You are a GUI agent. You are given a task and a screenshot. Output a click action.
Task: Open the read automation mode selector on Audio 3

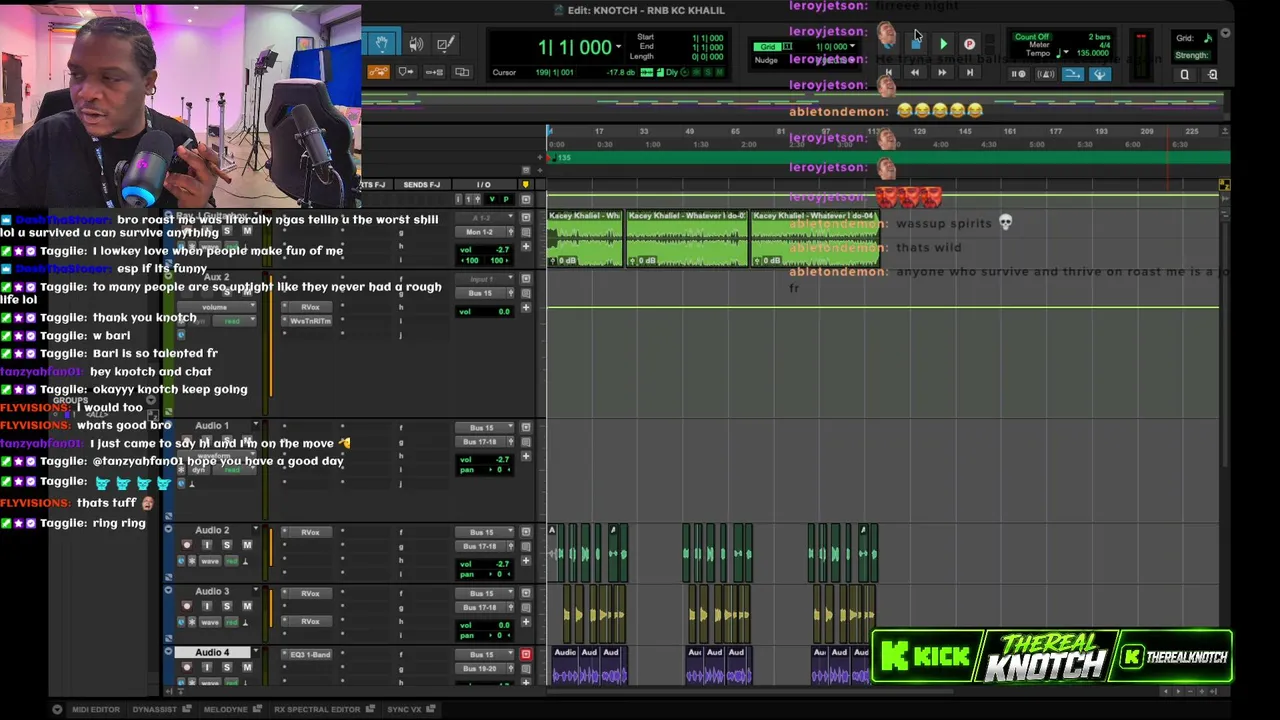[x=232, y=622]
